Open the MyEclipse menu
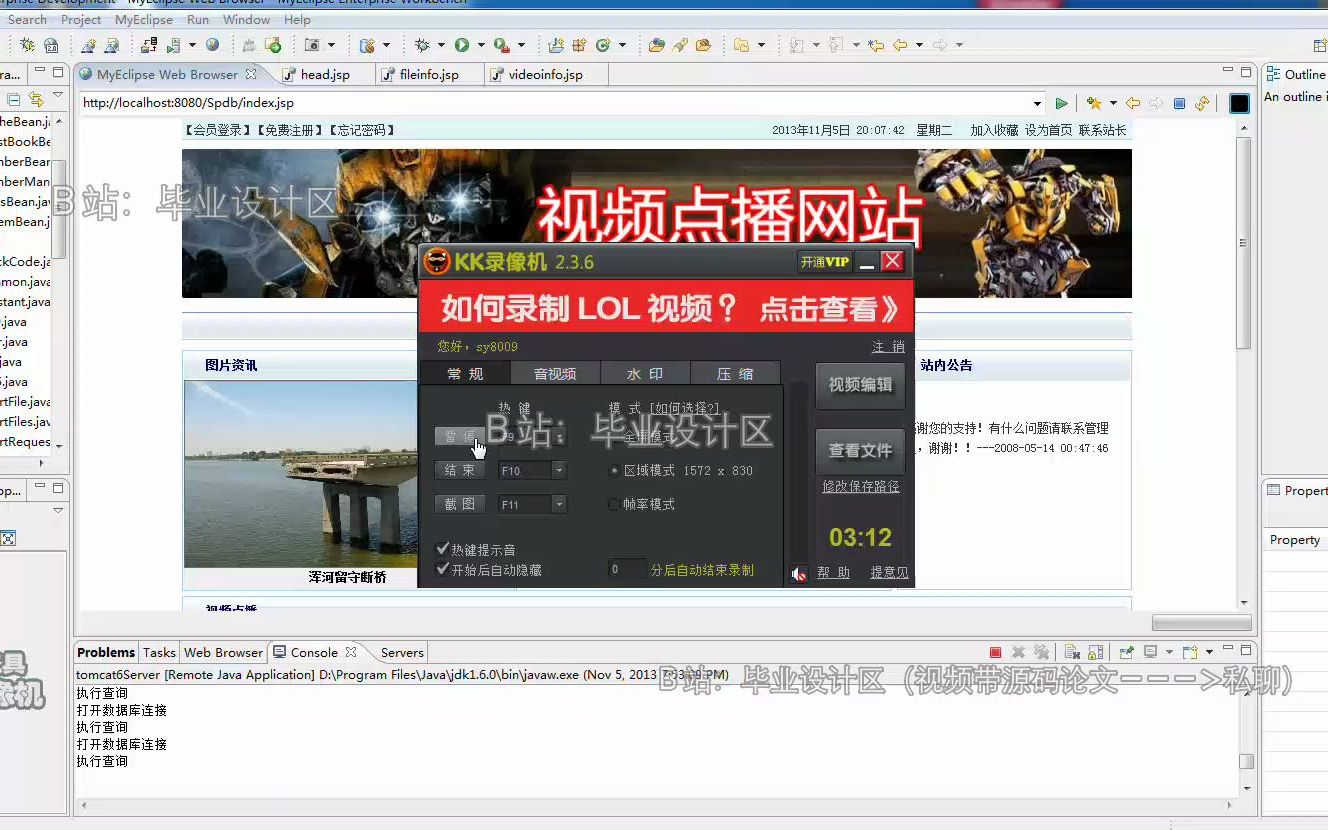This screenshot has height=830, width=1328. coord(144,19)
